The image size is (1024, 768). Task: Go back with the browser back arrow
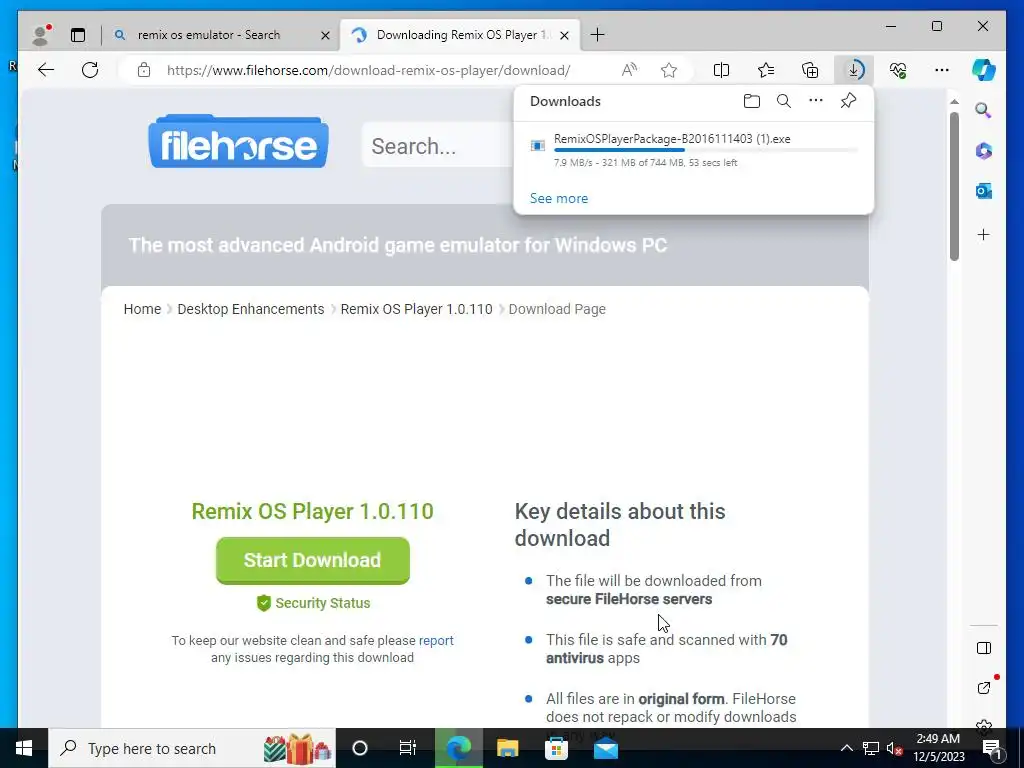pos(46,70)
